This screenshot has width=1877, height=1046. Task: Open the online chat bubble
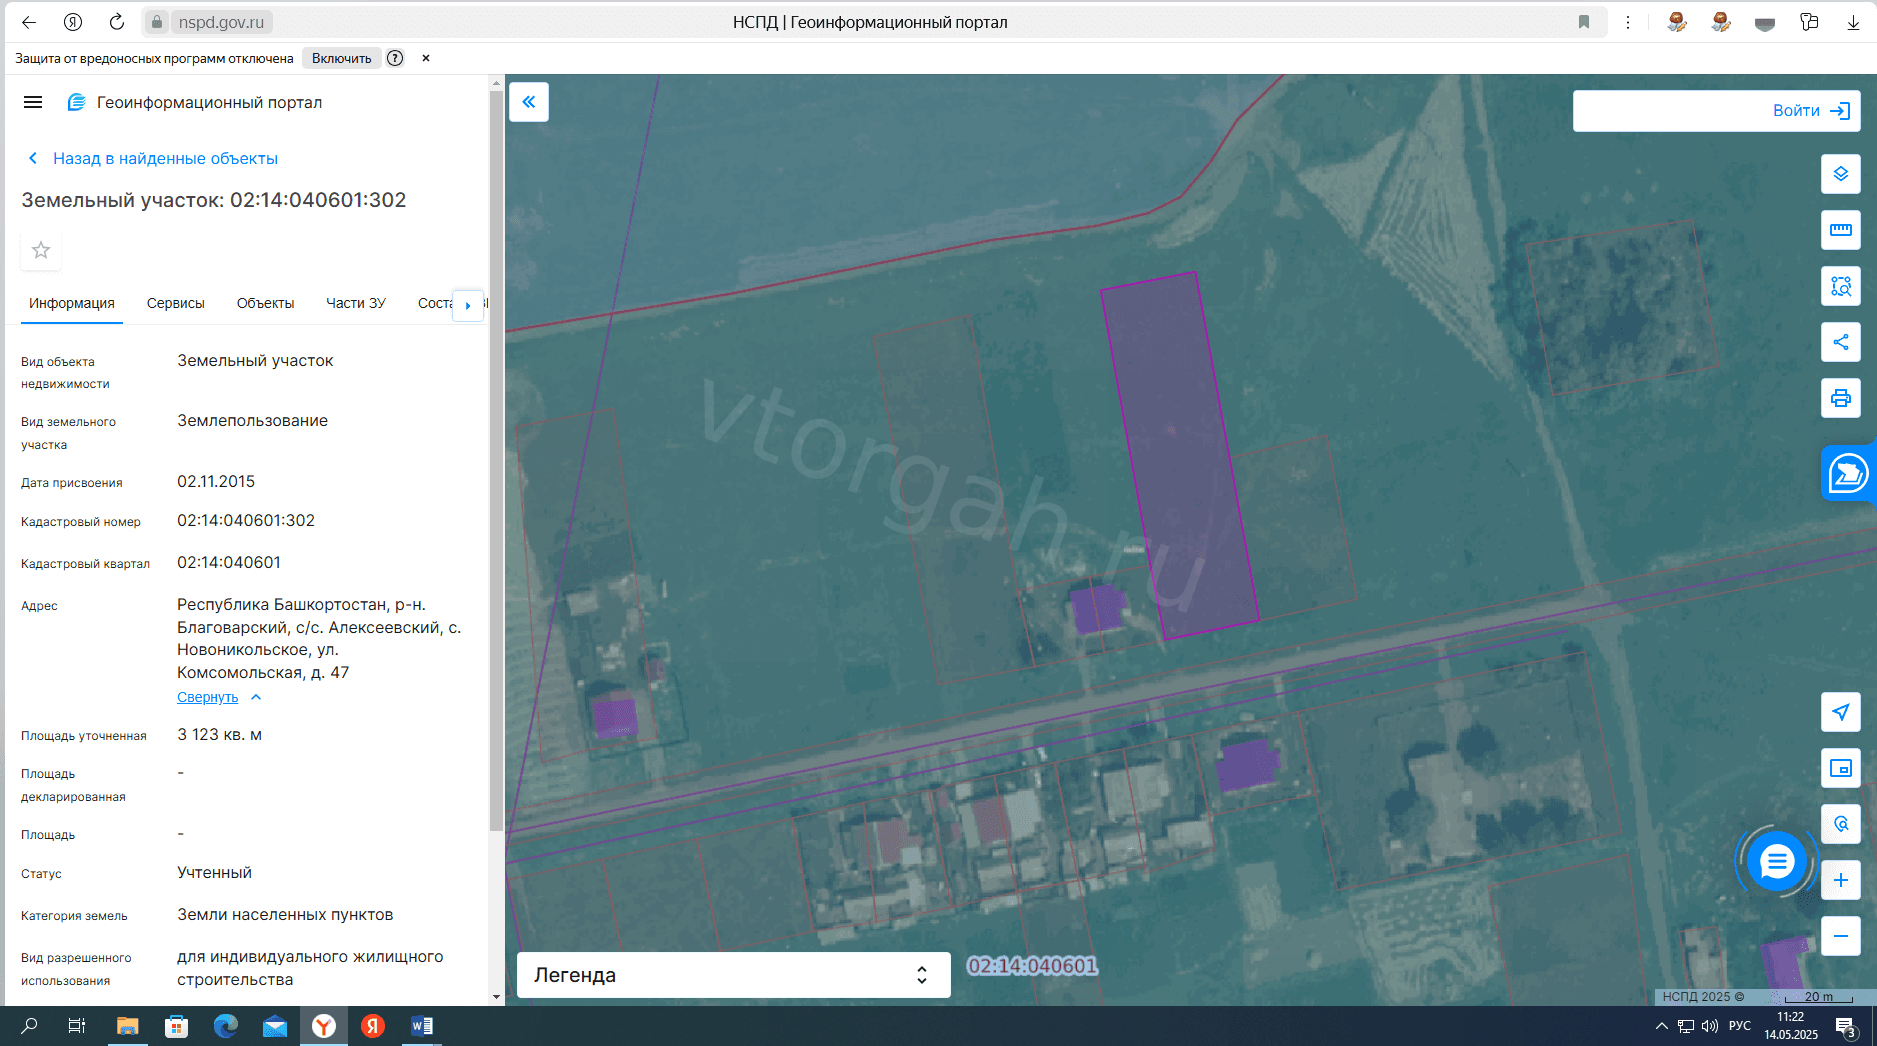tap(1777, 861)
